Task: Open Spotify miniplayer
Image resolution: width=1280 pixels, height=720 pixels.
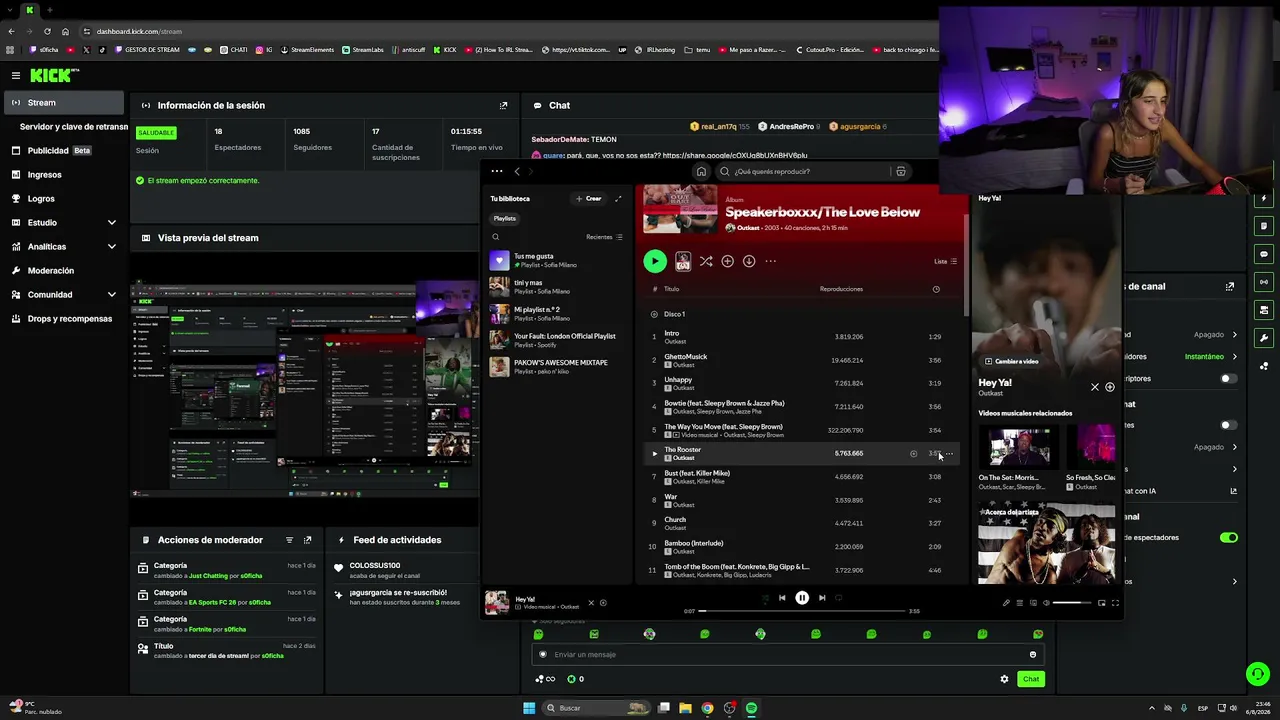Action: (x=1102, y=603)
